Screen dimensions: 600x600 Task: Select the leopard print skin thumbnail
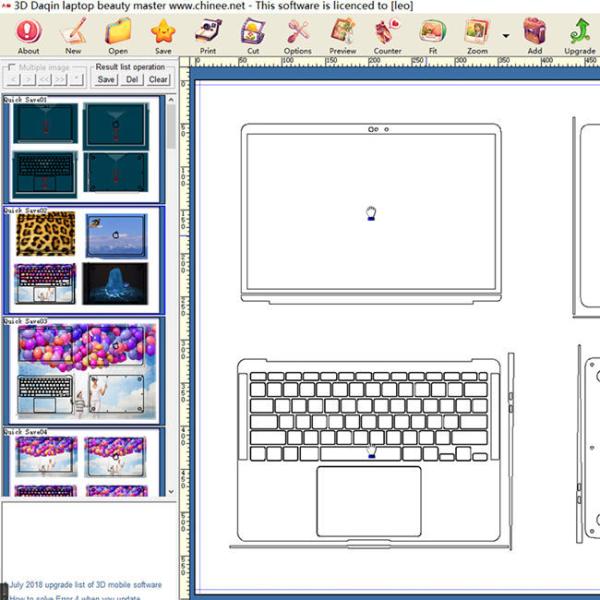pos(45,233)
